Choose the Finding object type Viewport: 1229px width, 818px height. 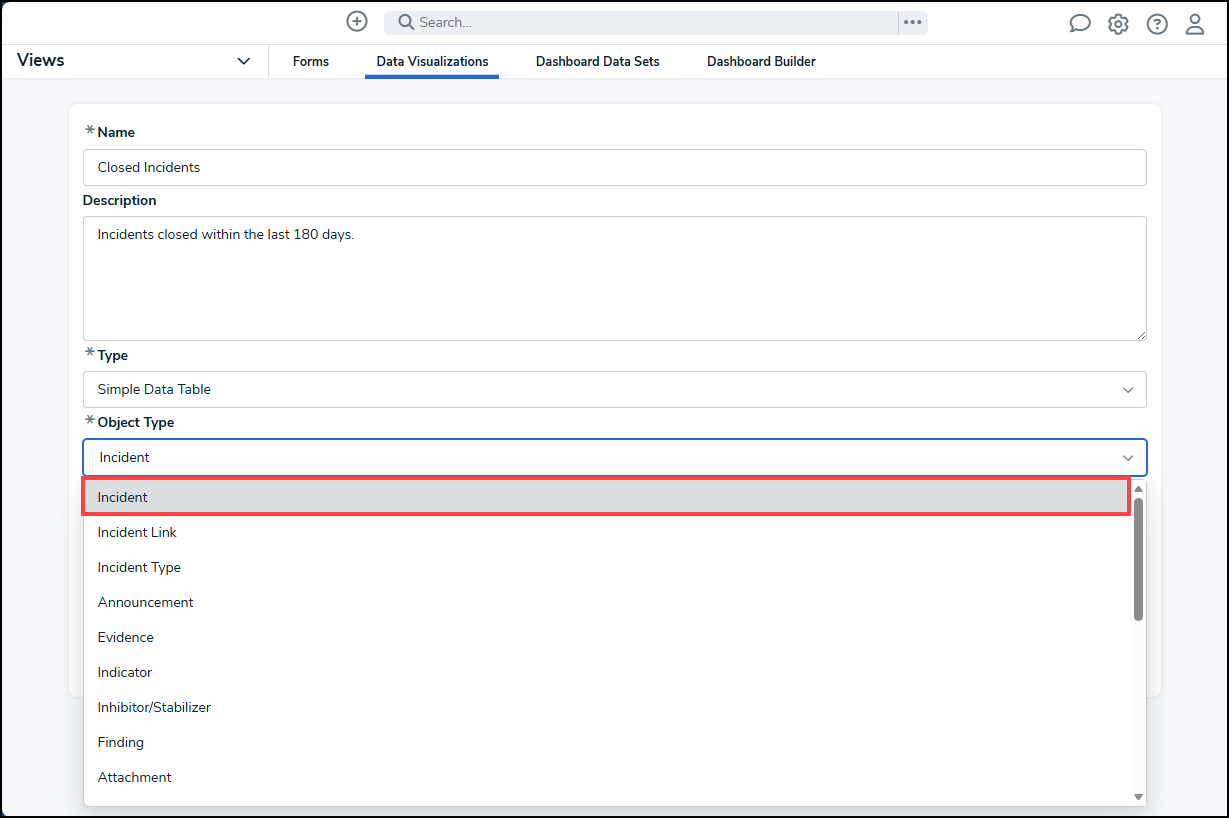click(607, 742)
